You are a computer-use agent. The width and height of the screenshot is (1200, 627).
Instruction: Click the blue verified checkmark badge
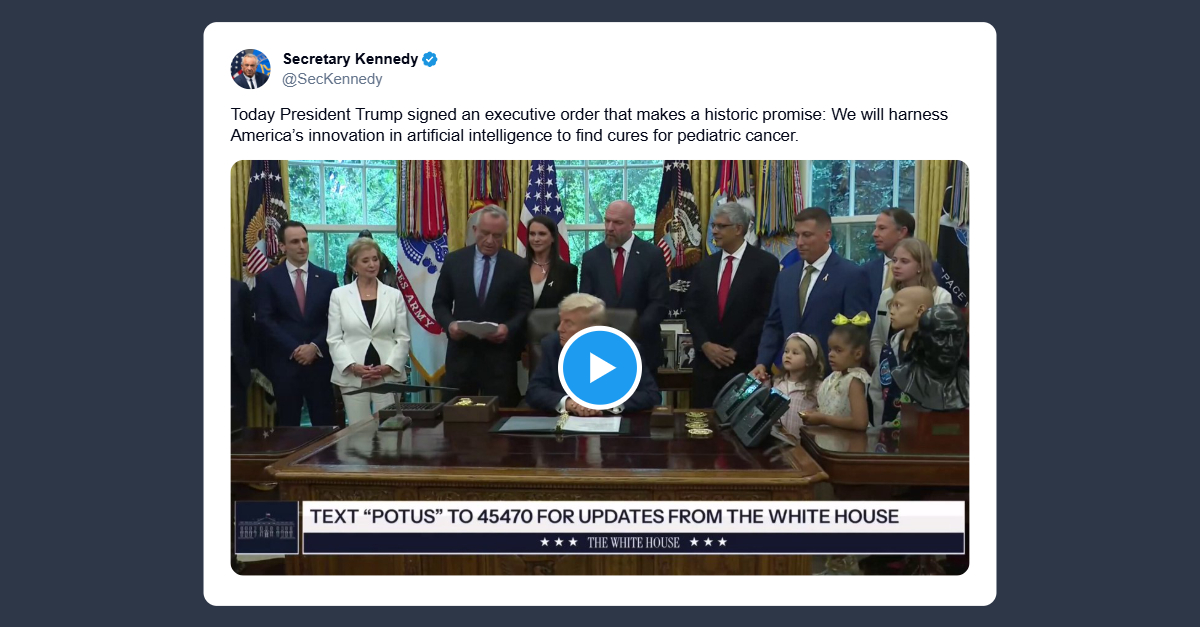(430, 59)
